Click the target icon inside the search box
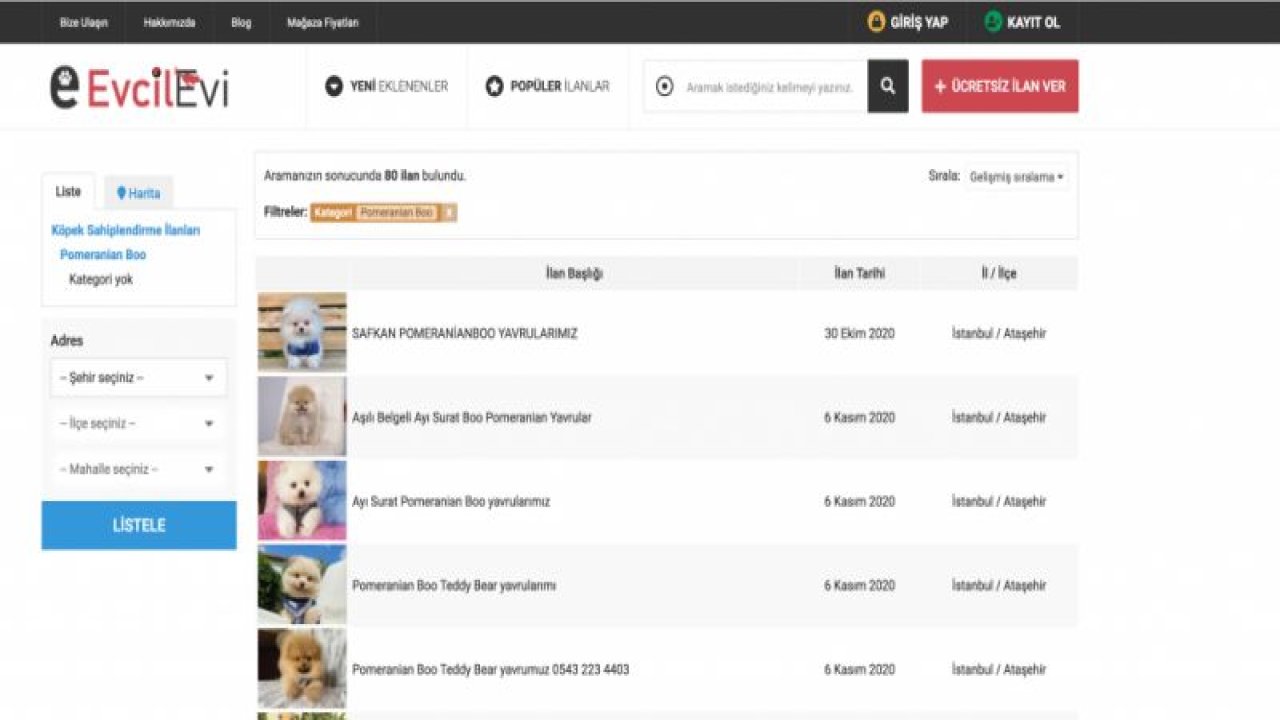Image resolution: width=1280 pixels, height=720 pixels. 663,86
